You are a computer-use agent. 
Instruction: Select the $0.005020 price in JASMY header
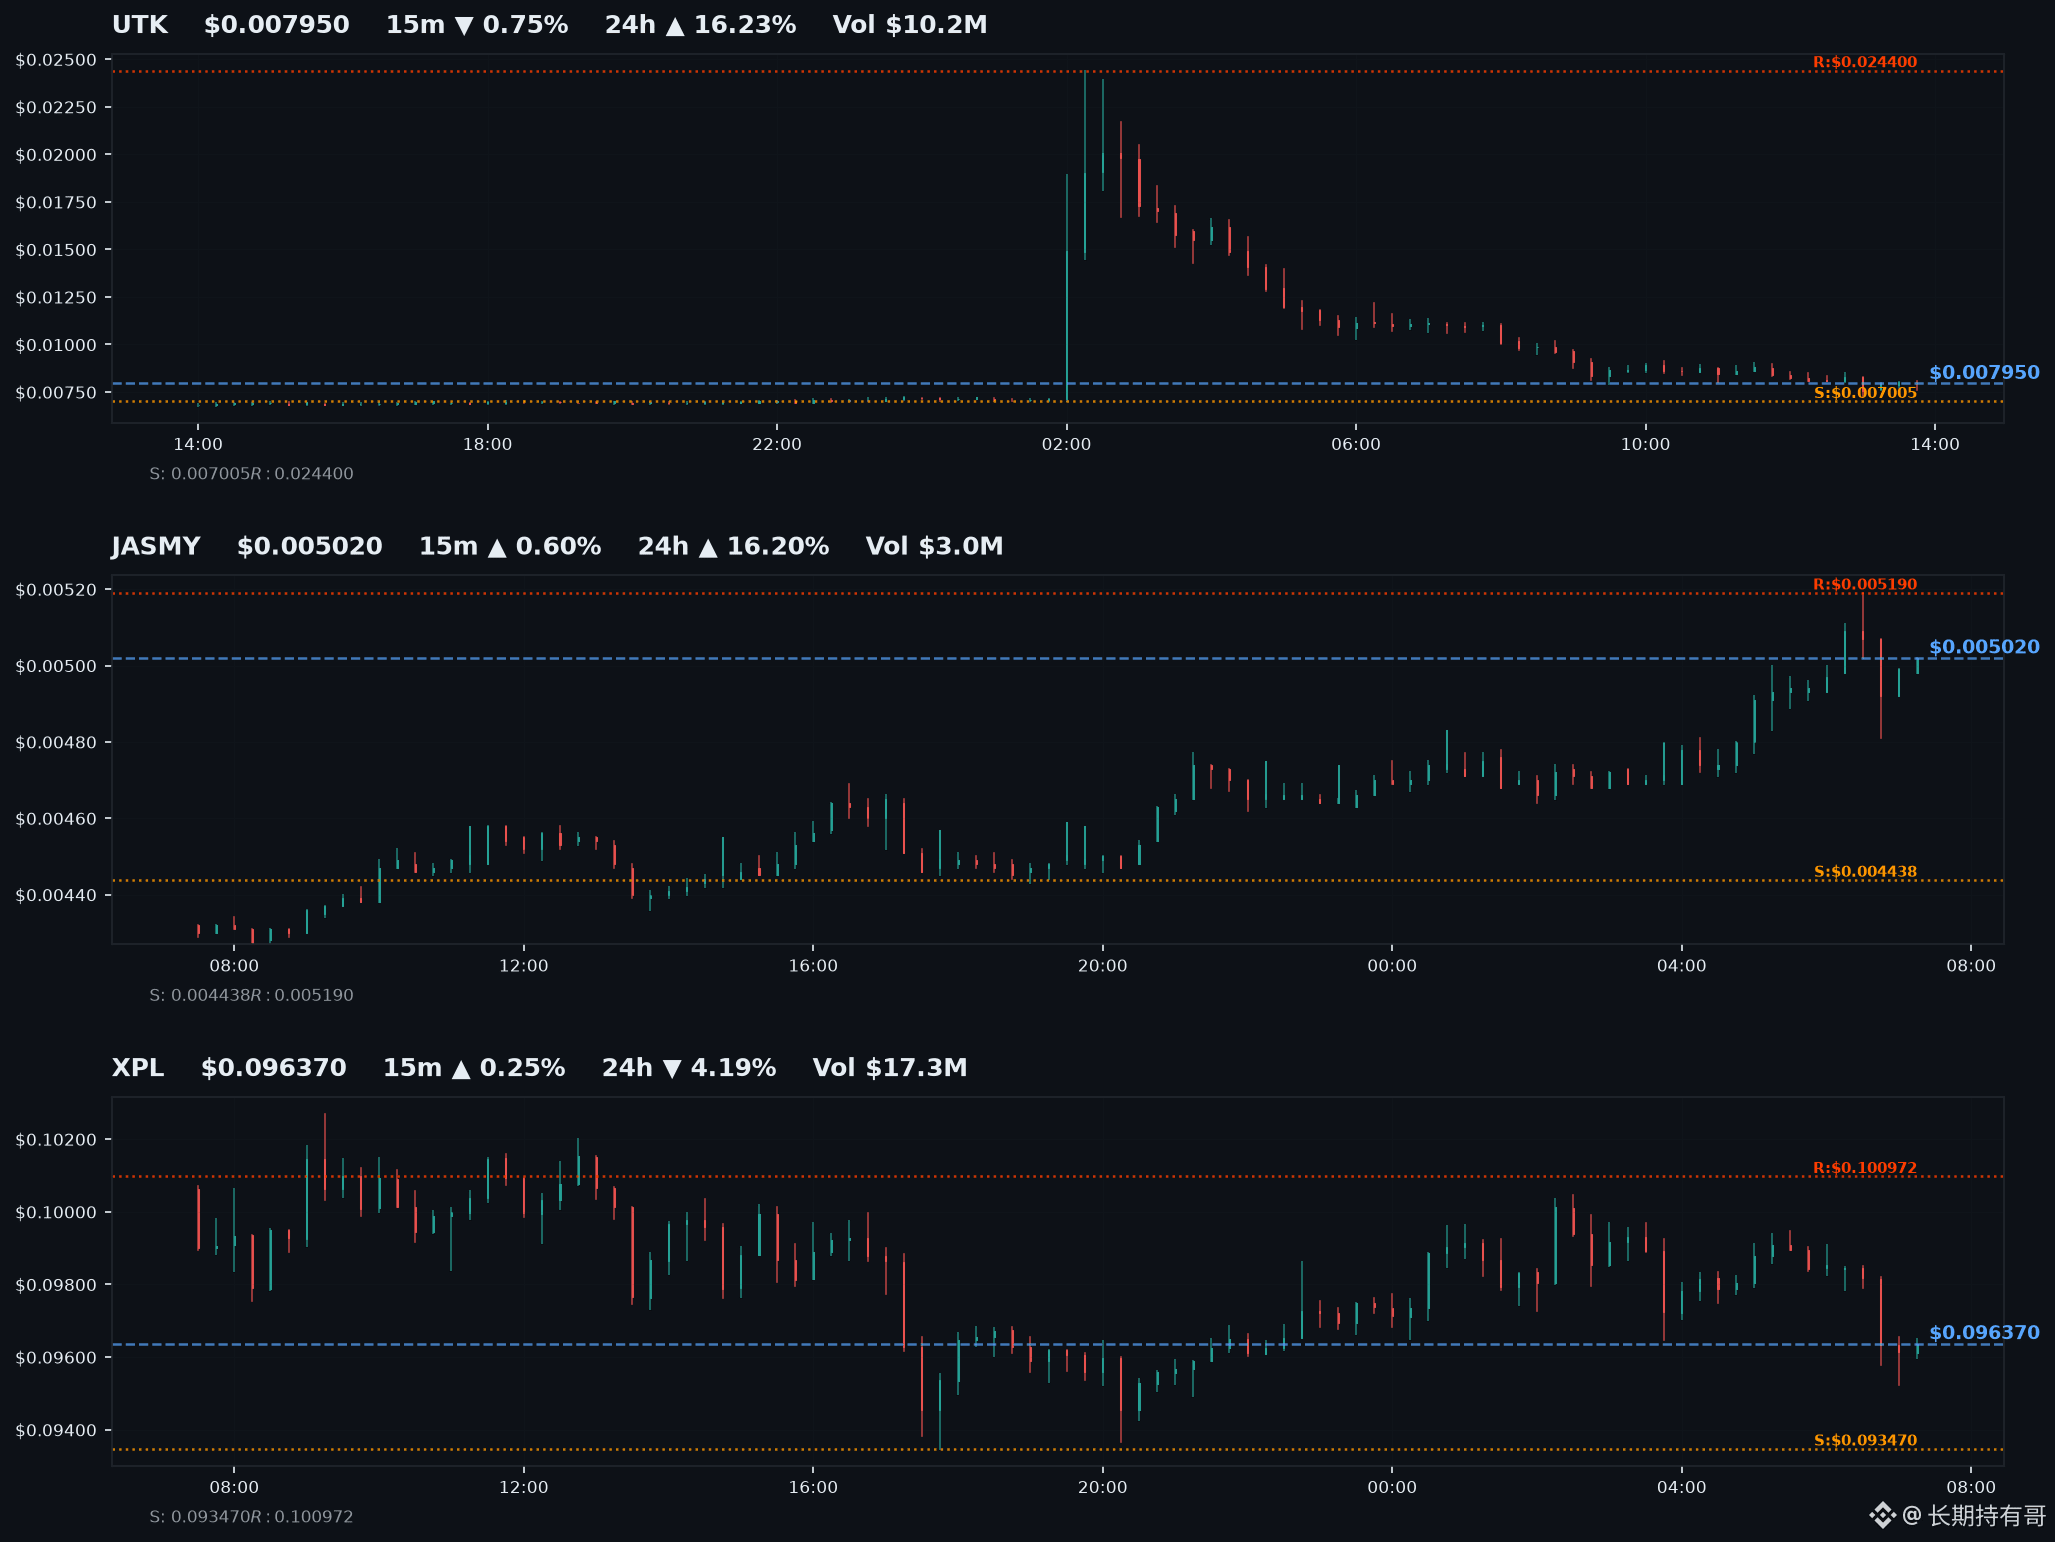tap(310, 547)
